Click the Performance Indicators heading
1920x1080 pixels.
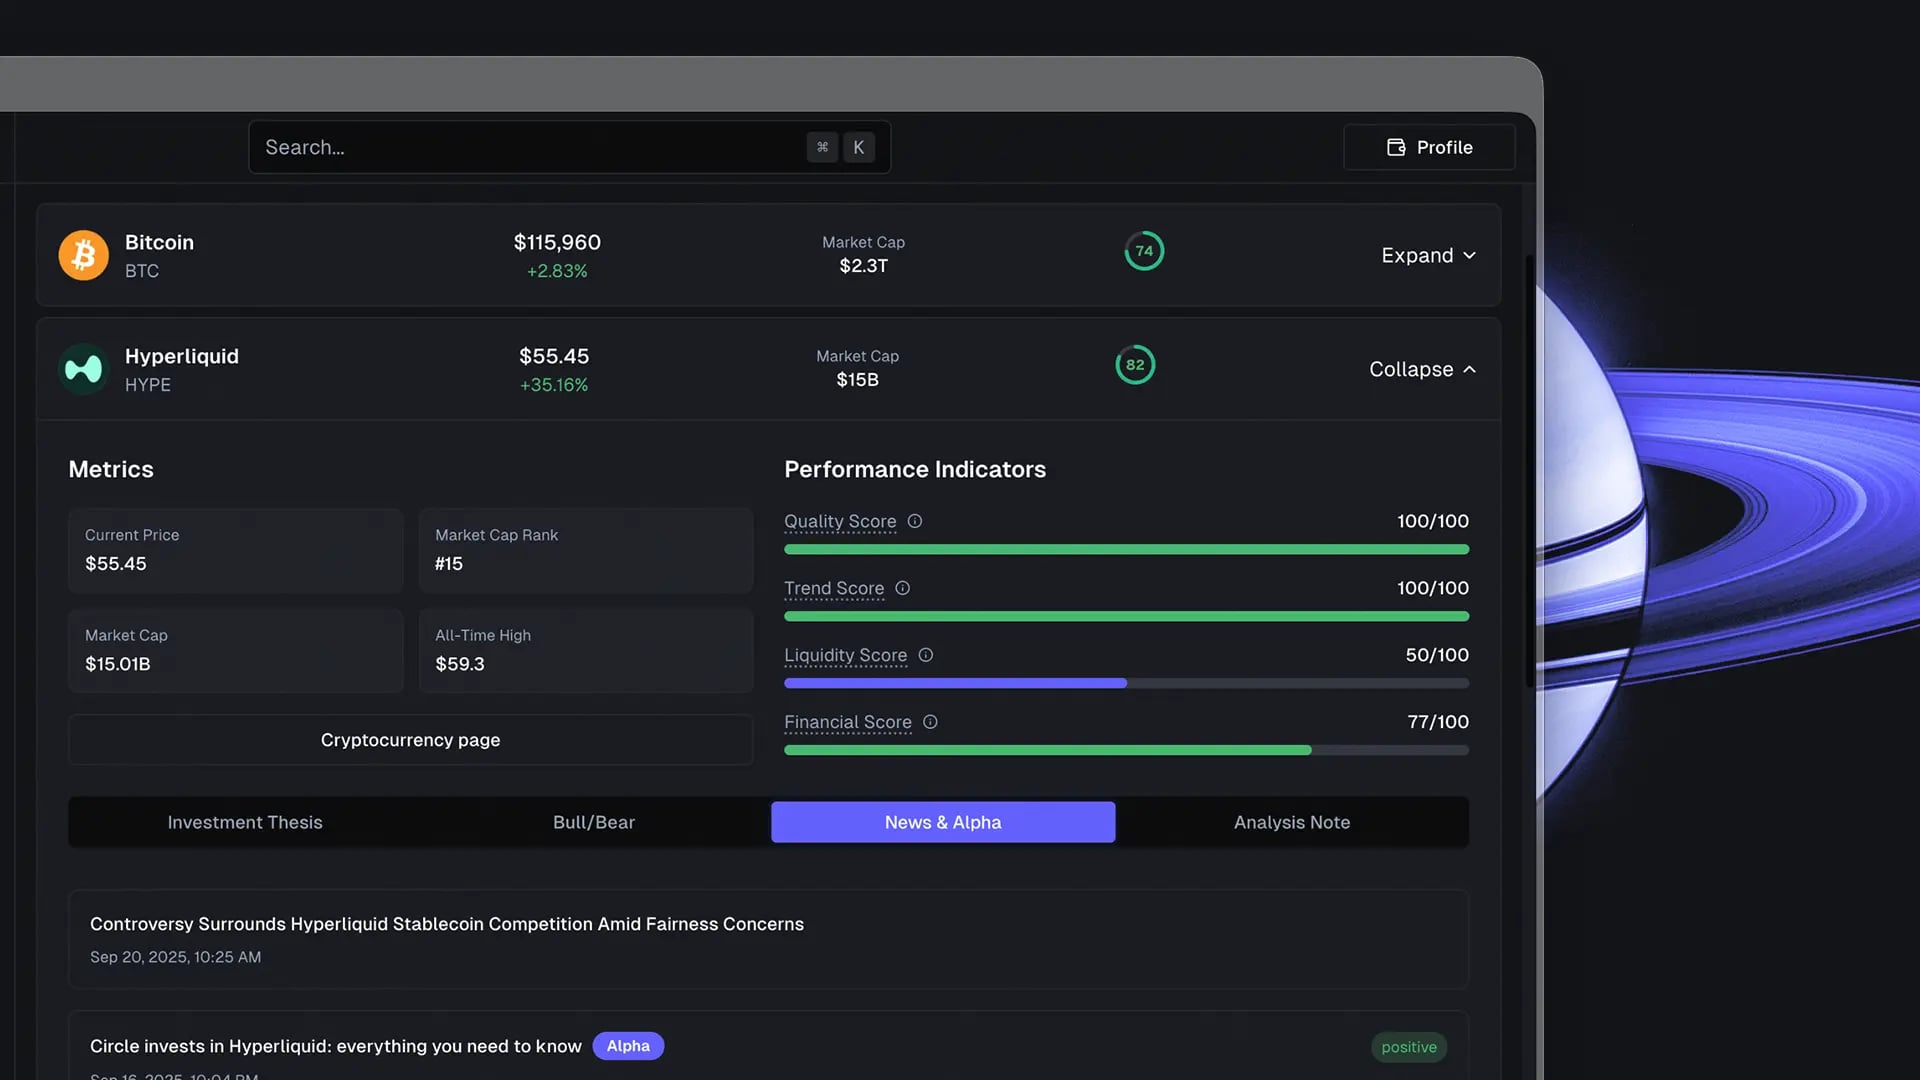(915, 469)
